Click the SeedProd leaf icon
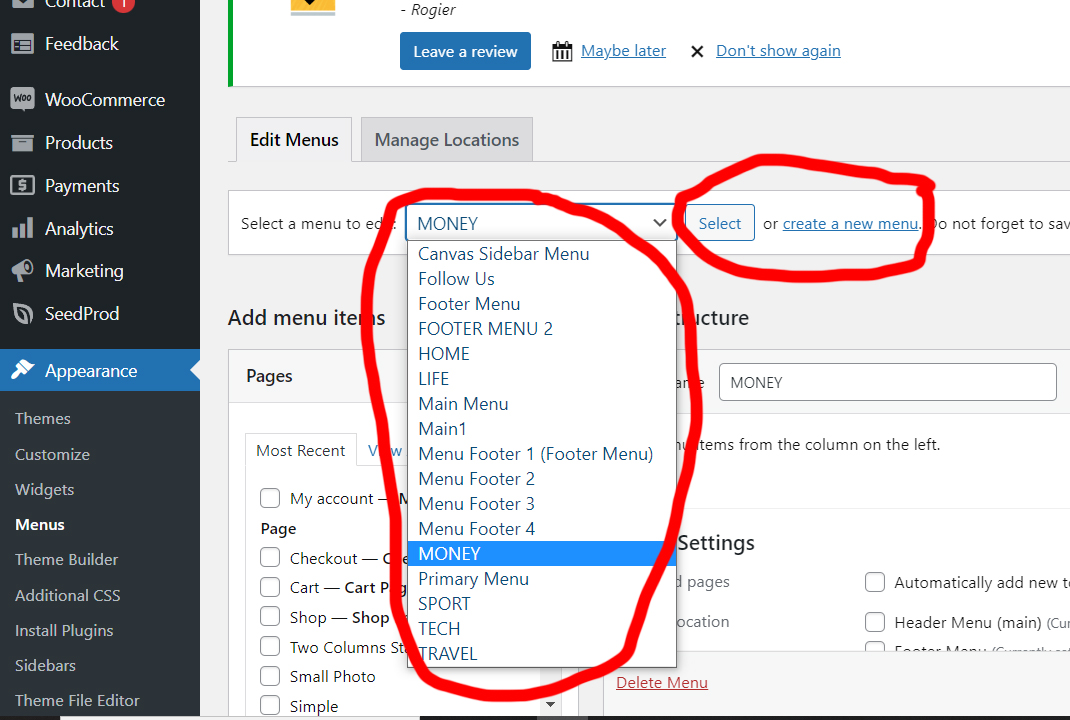This screenshot has width=1070, height=720. coord(23,314)
